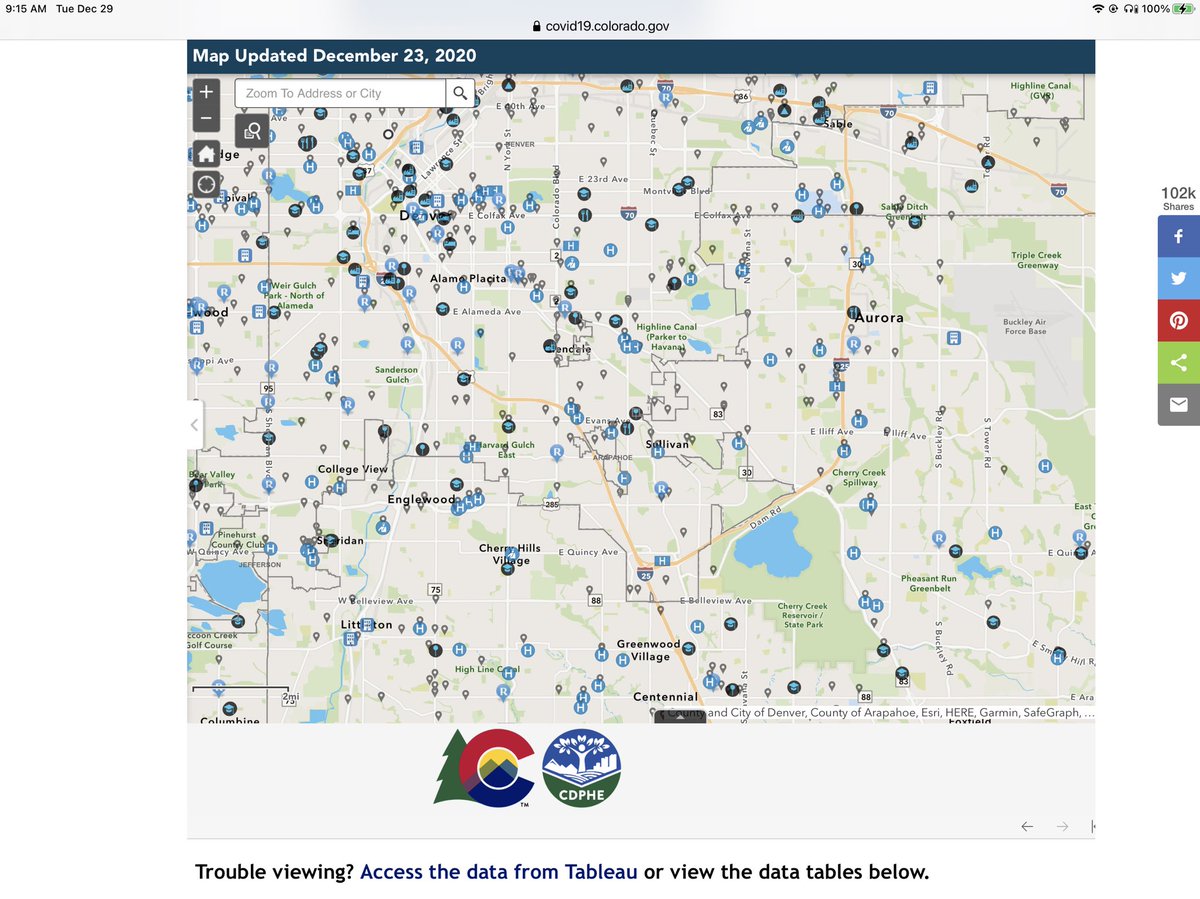The image size is (1200, 899).
Task: Click the building marker beside Buckley Air Force Base
Action: (953, 337)
